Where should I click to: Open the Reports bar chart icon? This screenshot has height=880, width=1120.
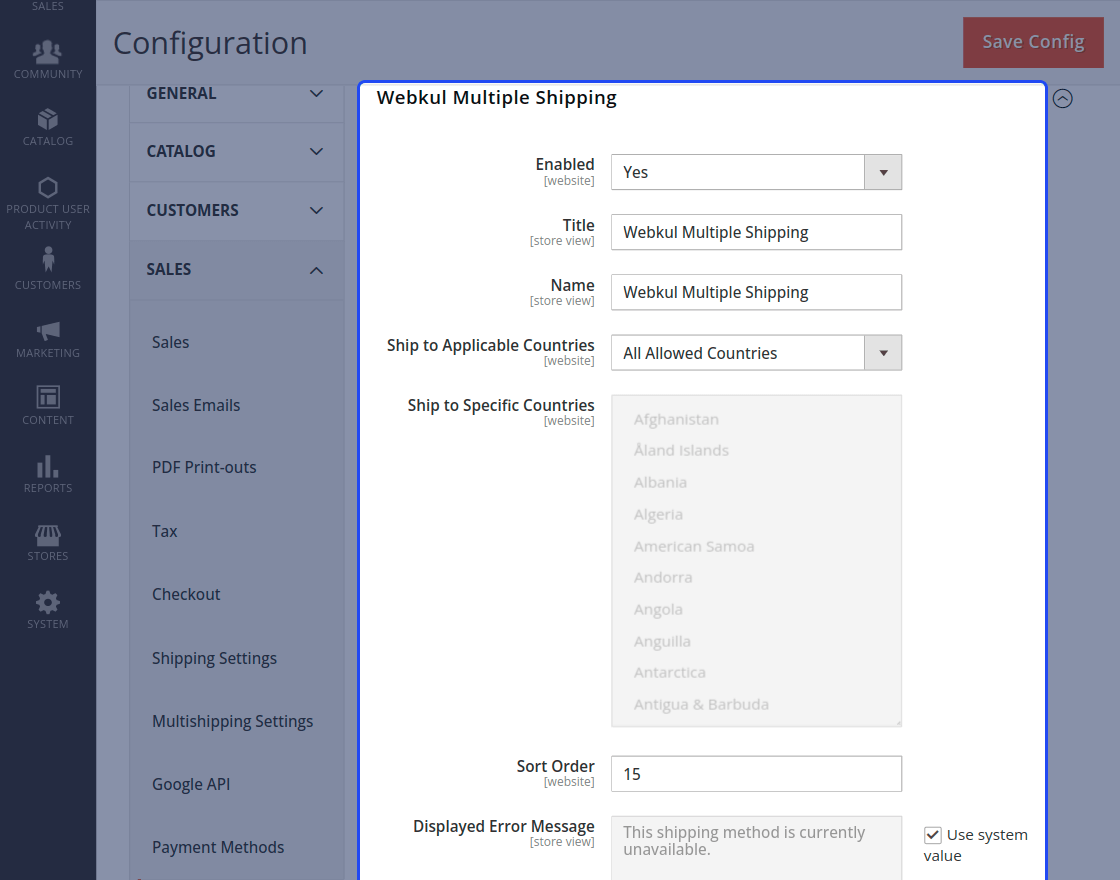click(x=48, y=466)
